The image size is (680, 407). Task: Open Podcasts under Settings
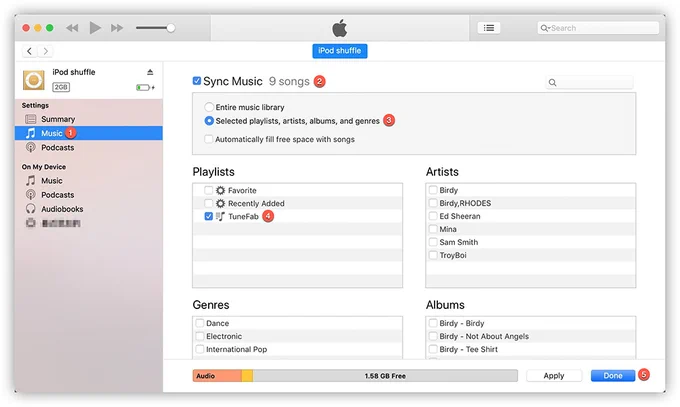coord(88,148)
